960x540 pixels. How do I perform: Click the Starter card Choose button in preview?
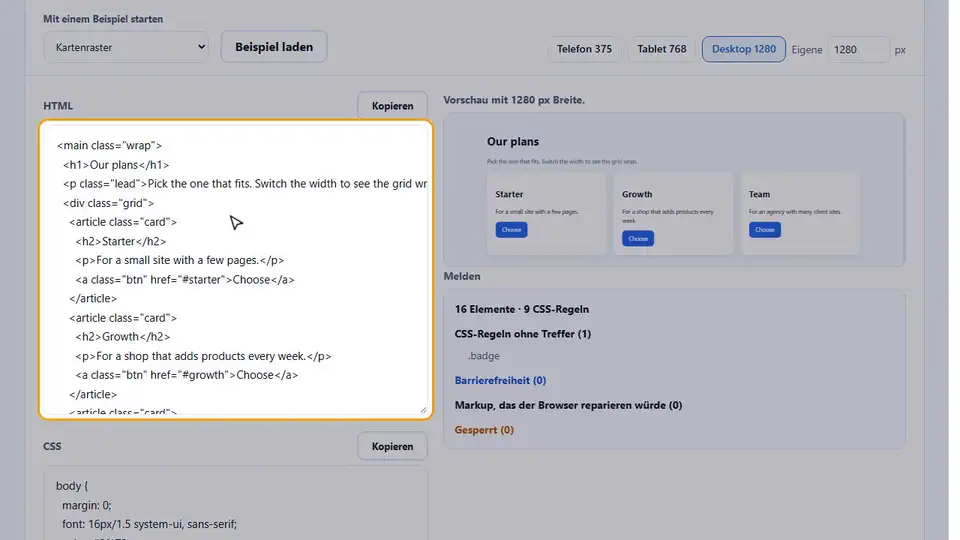(511, 230)
